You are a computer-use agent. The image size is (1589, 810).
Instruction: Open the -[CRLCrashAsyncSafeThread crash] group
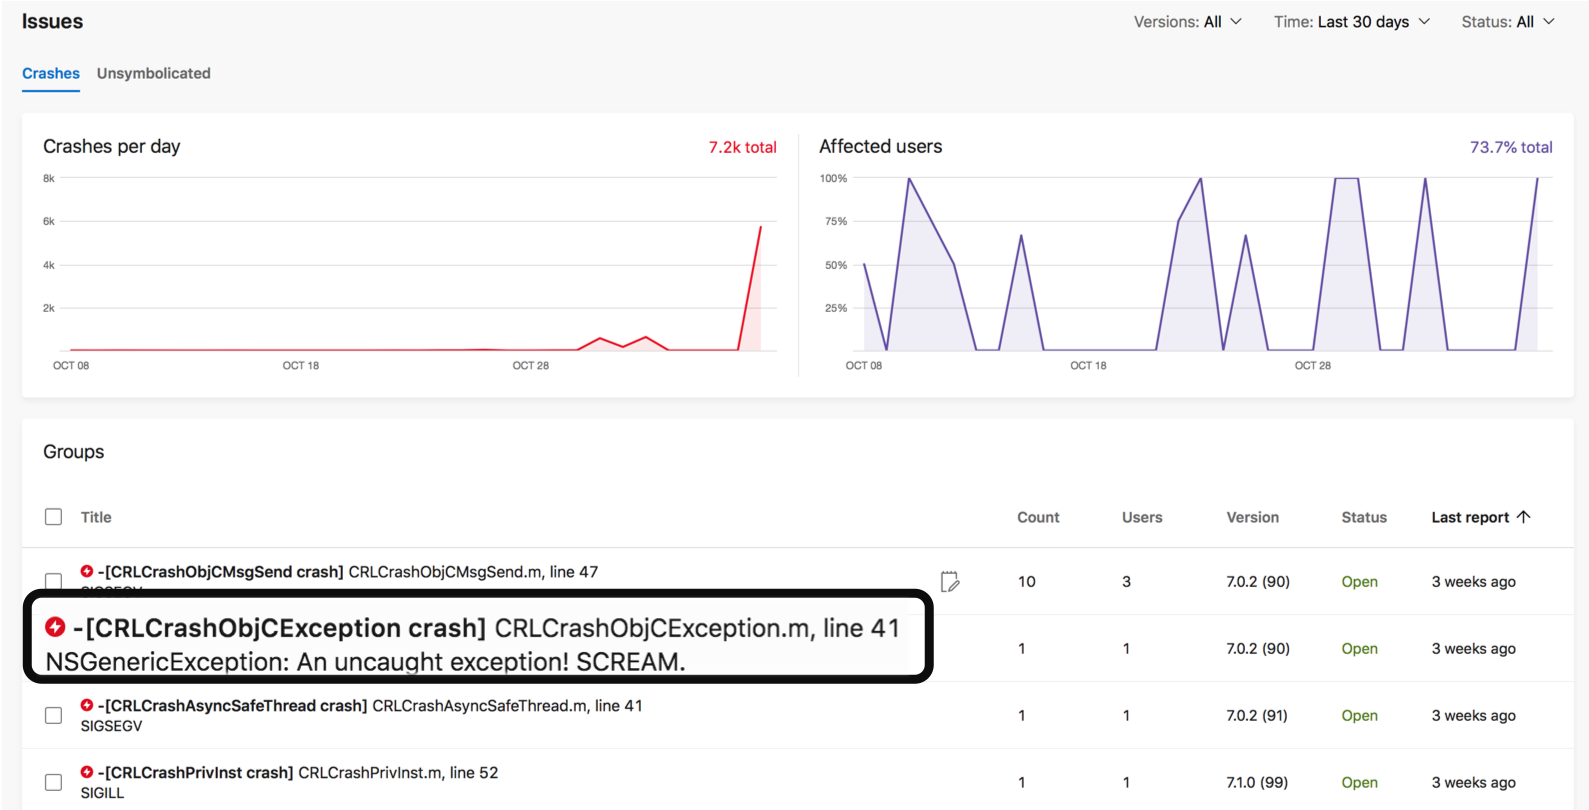[232, 706]
